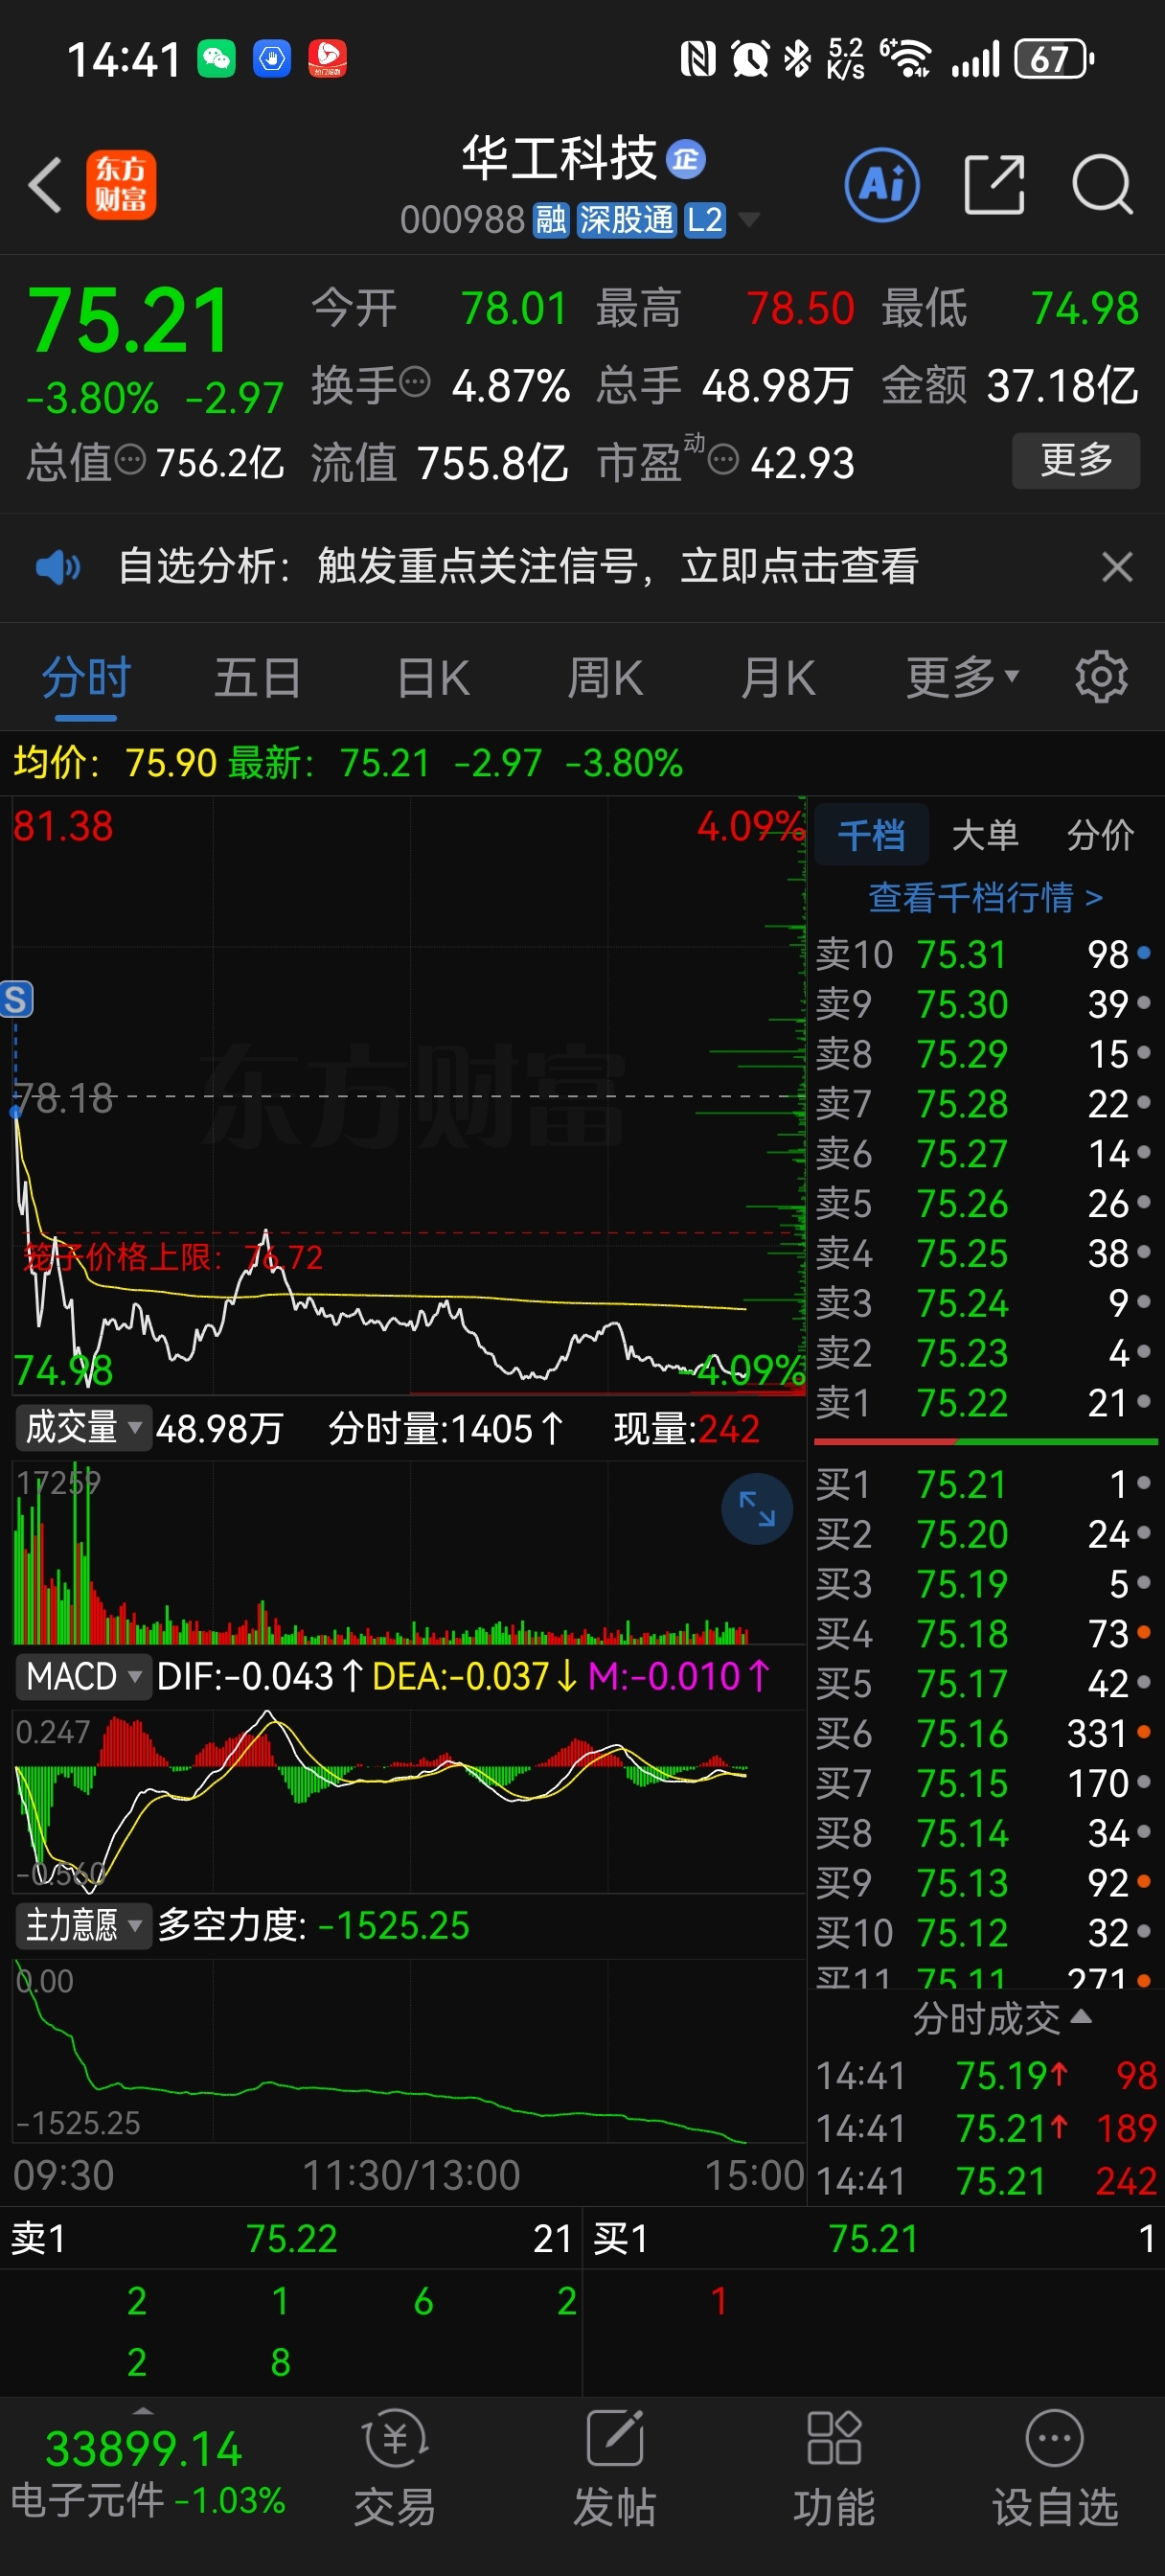Switch to 月K chart tab
The image size is (1165, 2576).
pyautogui.click(x=778, y=678)
